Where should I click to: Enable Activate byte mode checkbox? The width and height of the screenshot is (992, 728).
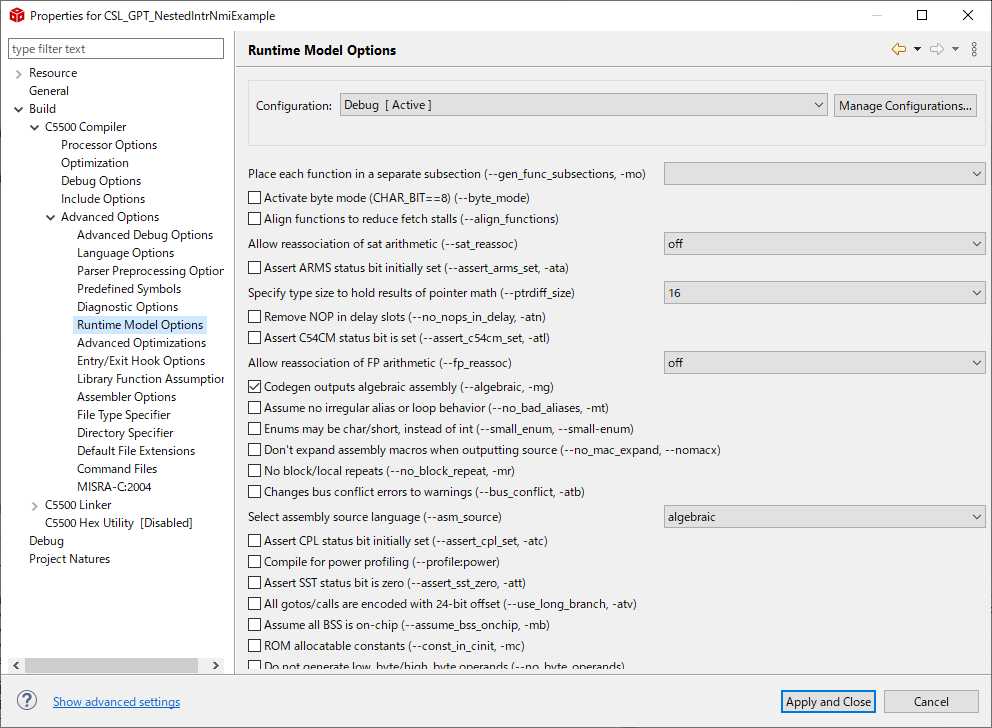click(x=254, y=198)
